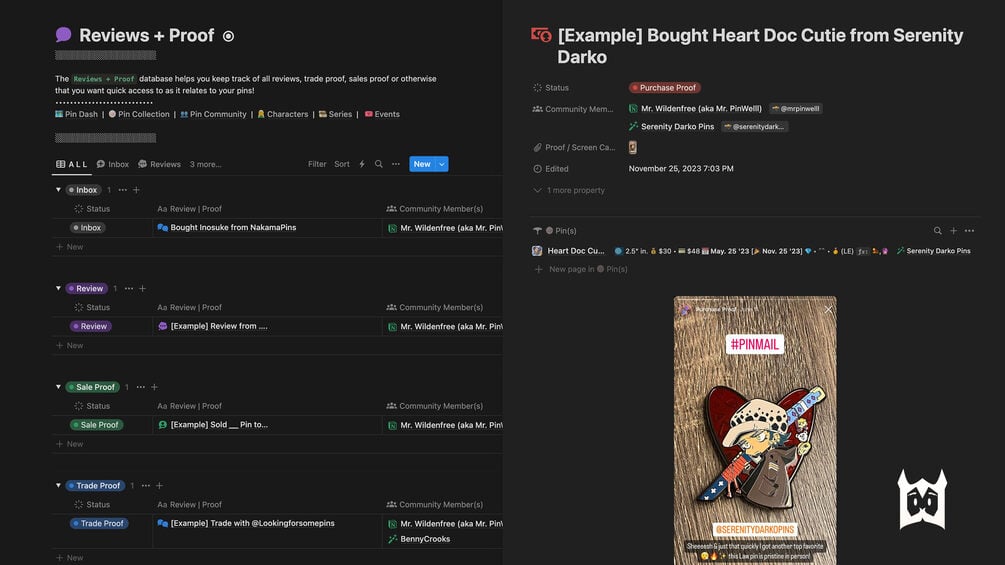Click the blue New button
The width and height of the screenshot is (1005, 565).
[x=422, y=164]
